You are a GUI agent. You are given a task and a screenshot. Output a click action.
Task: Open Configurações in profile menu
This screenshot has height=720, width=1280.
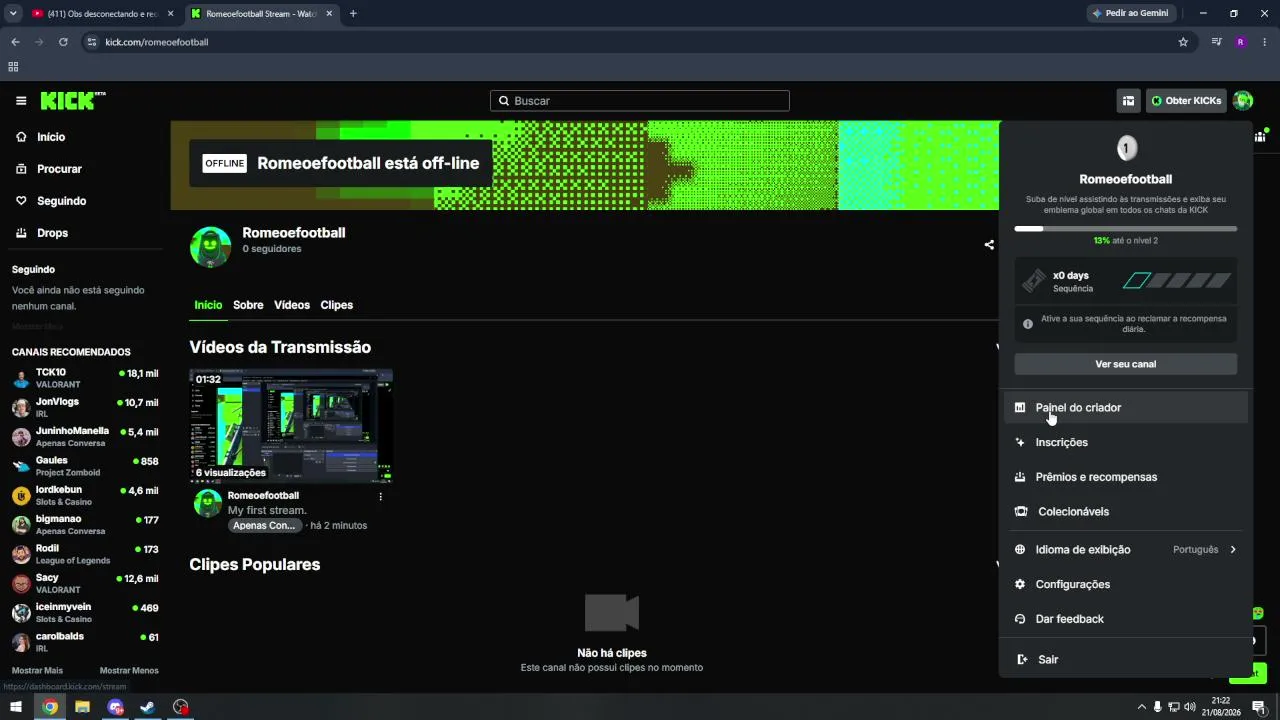[1126, 584]
